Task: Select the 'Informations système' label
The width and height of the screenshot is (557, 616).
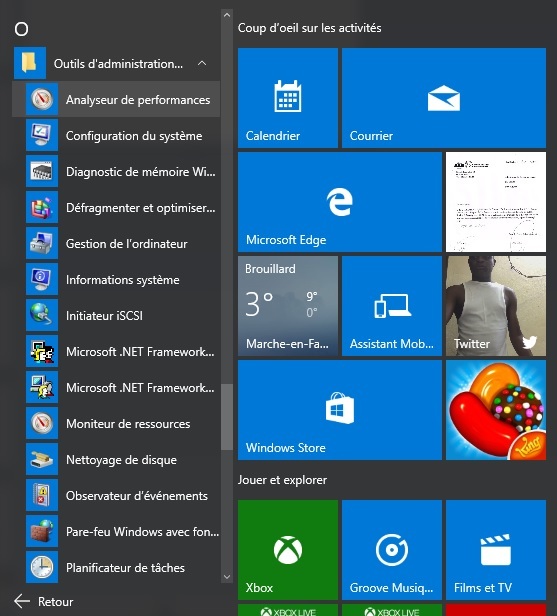Action: [123, 280]
